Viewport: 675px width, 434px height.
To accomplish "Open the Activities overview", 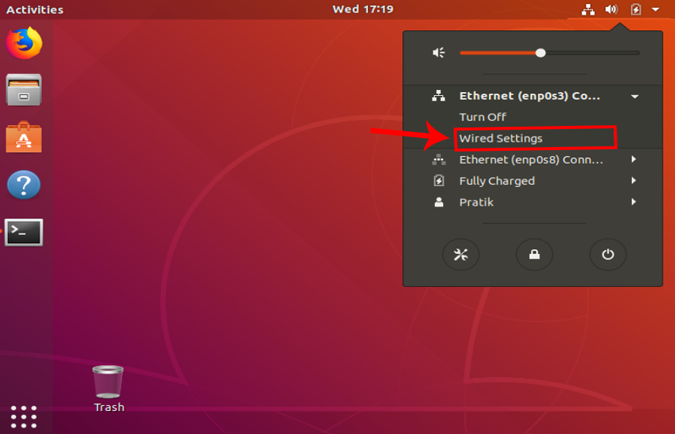I will (35, 9).
